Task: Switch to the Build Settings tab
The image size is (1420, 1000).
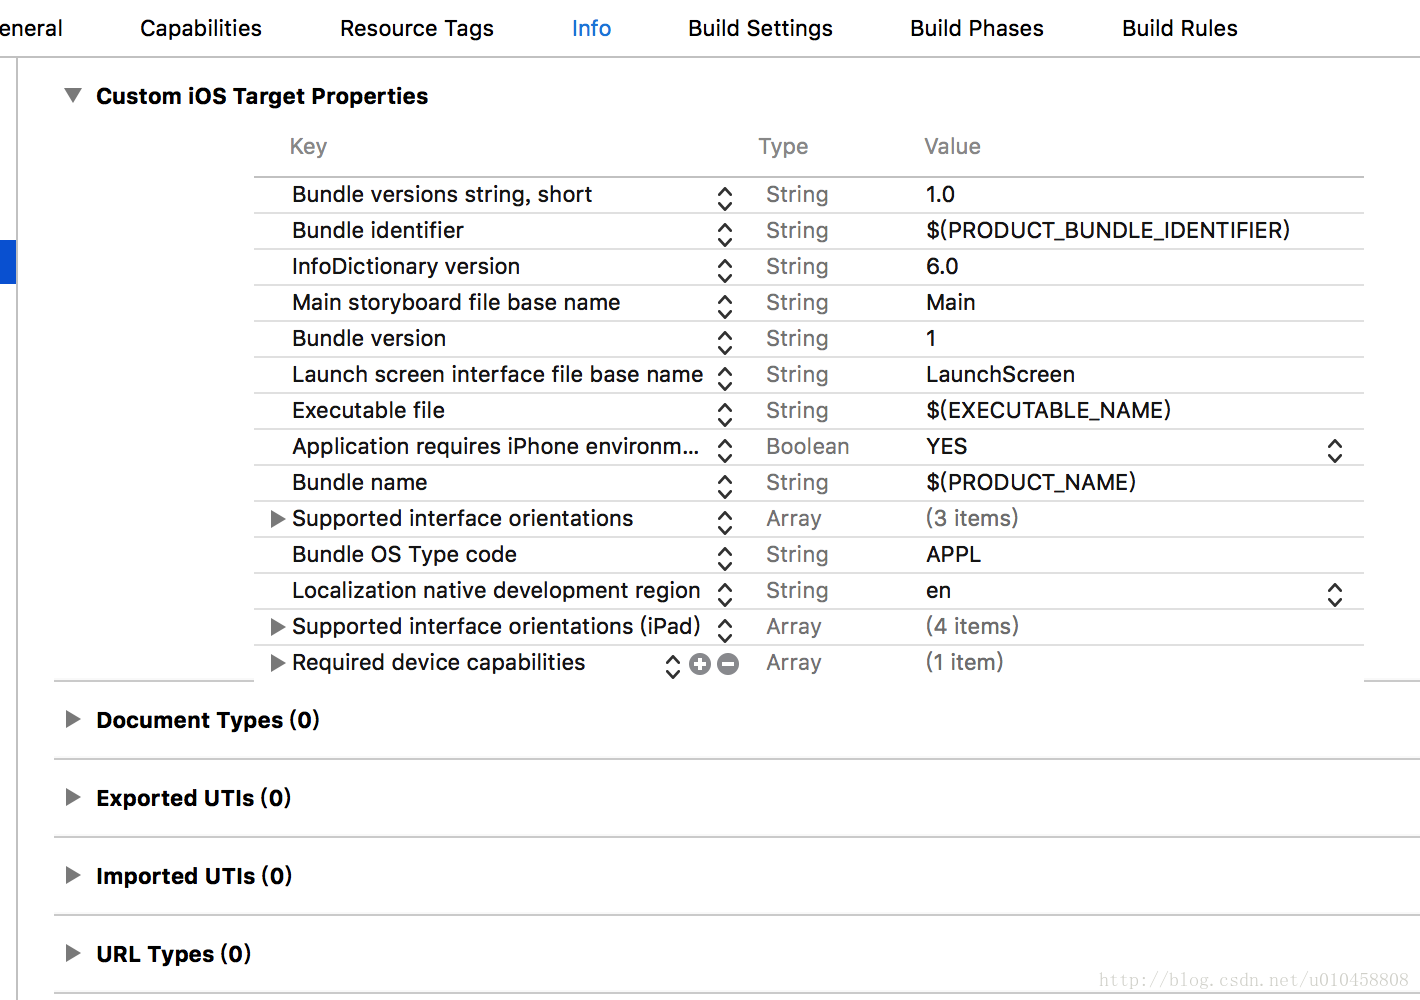Action: pos(760,28)
